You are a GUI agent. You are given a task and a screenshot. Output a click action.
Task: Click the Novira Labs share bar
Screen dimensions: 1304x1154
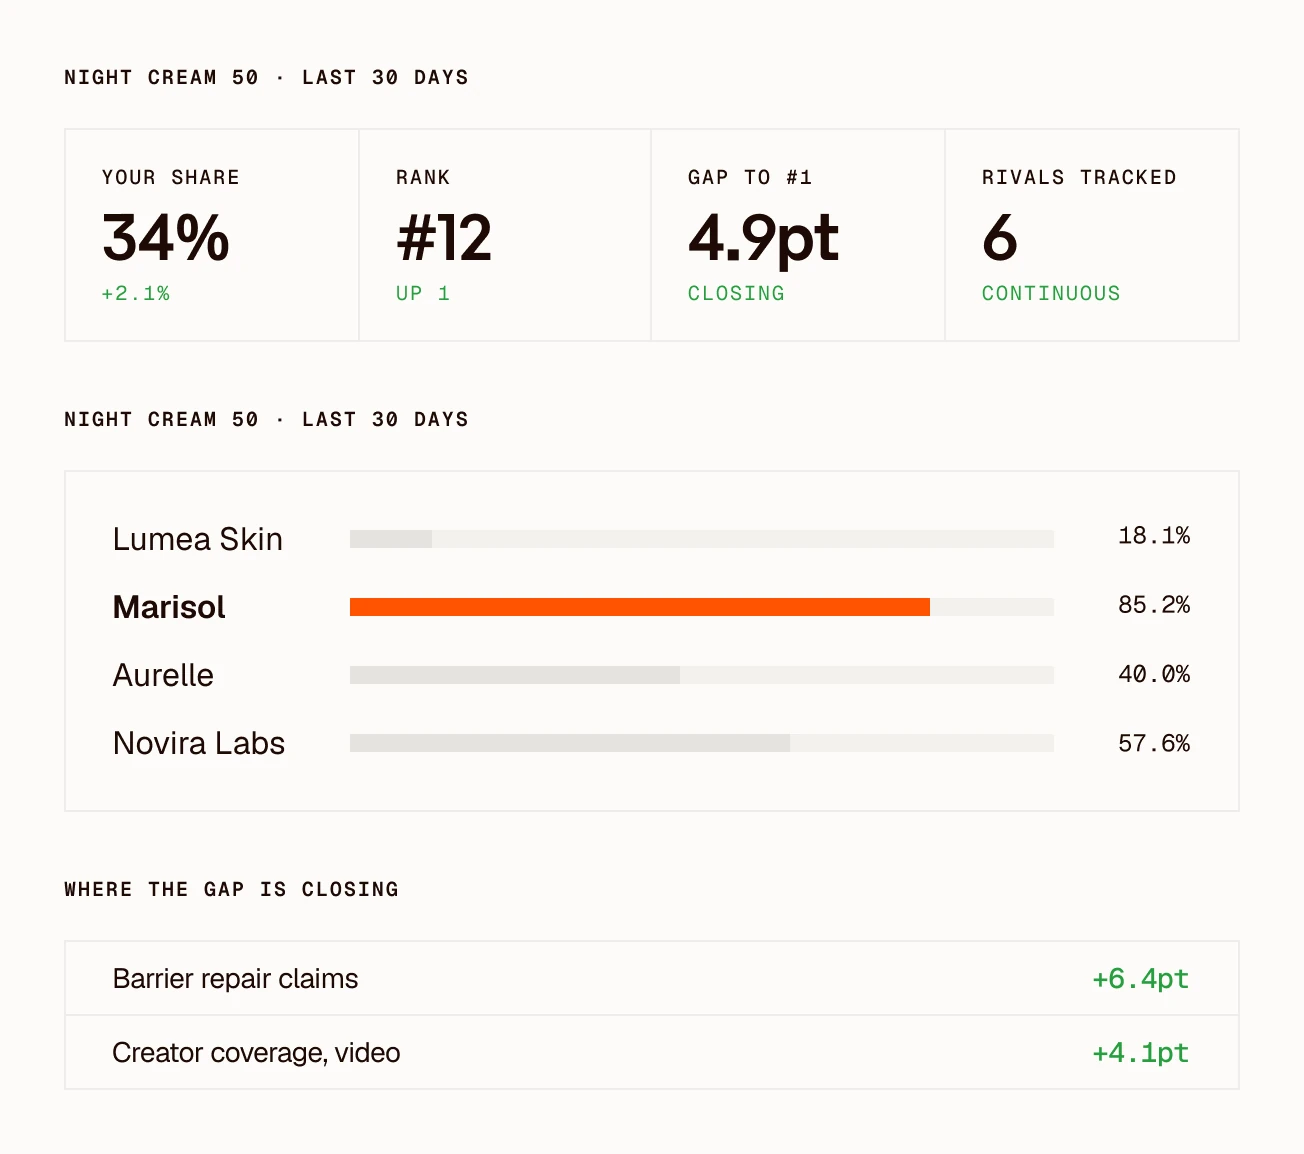click(702, 743)
